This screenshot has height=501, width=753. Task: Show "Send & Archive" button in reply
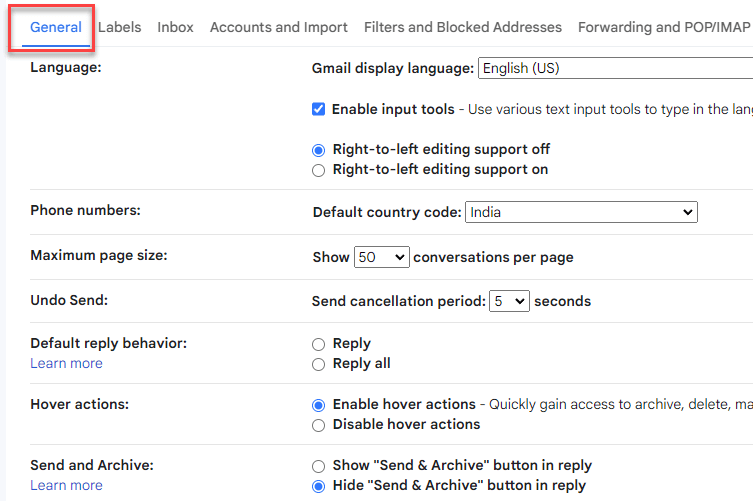pyautogui.click(x=319, y=466)
